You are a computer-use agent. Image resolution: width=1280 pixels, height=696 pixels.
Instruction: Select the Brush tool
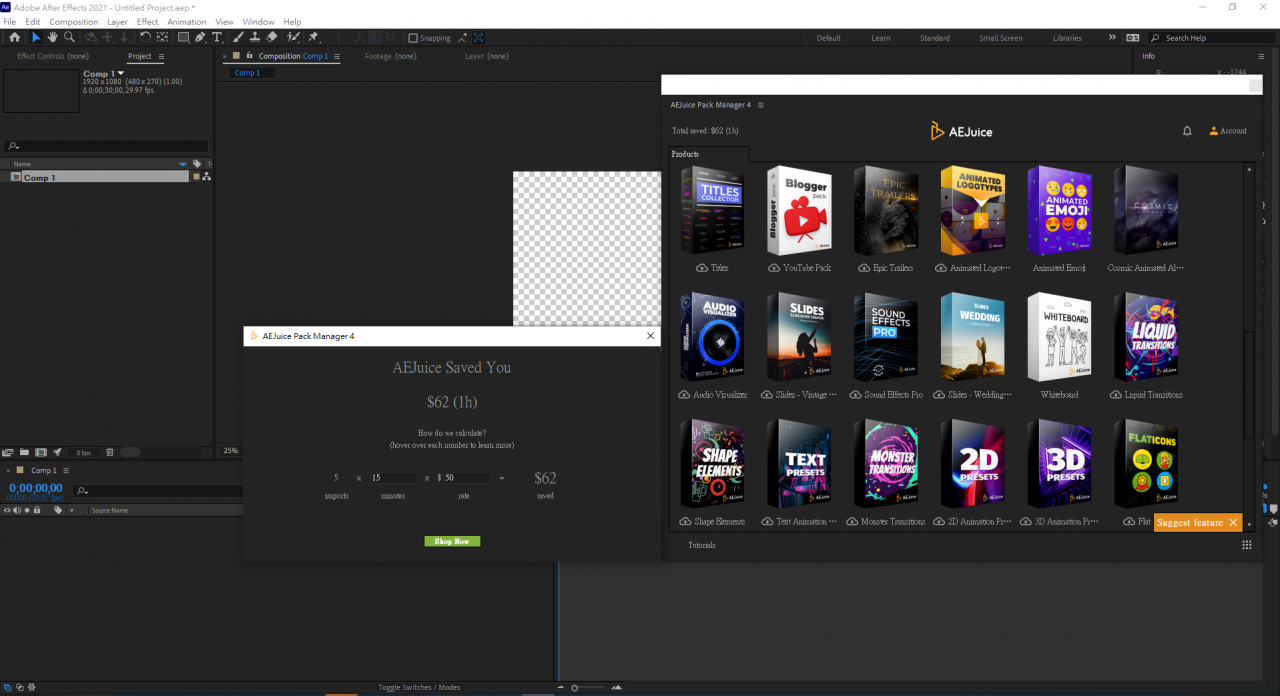tap(240, 38)
